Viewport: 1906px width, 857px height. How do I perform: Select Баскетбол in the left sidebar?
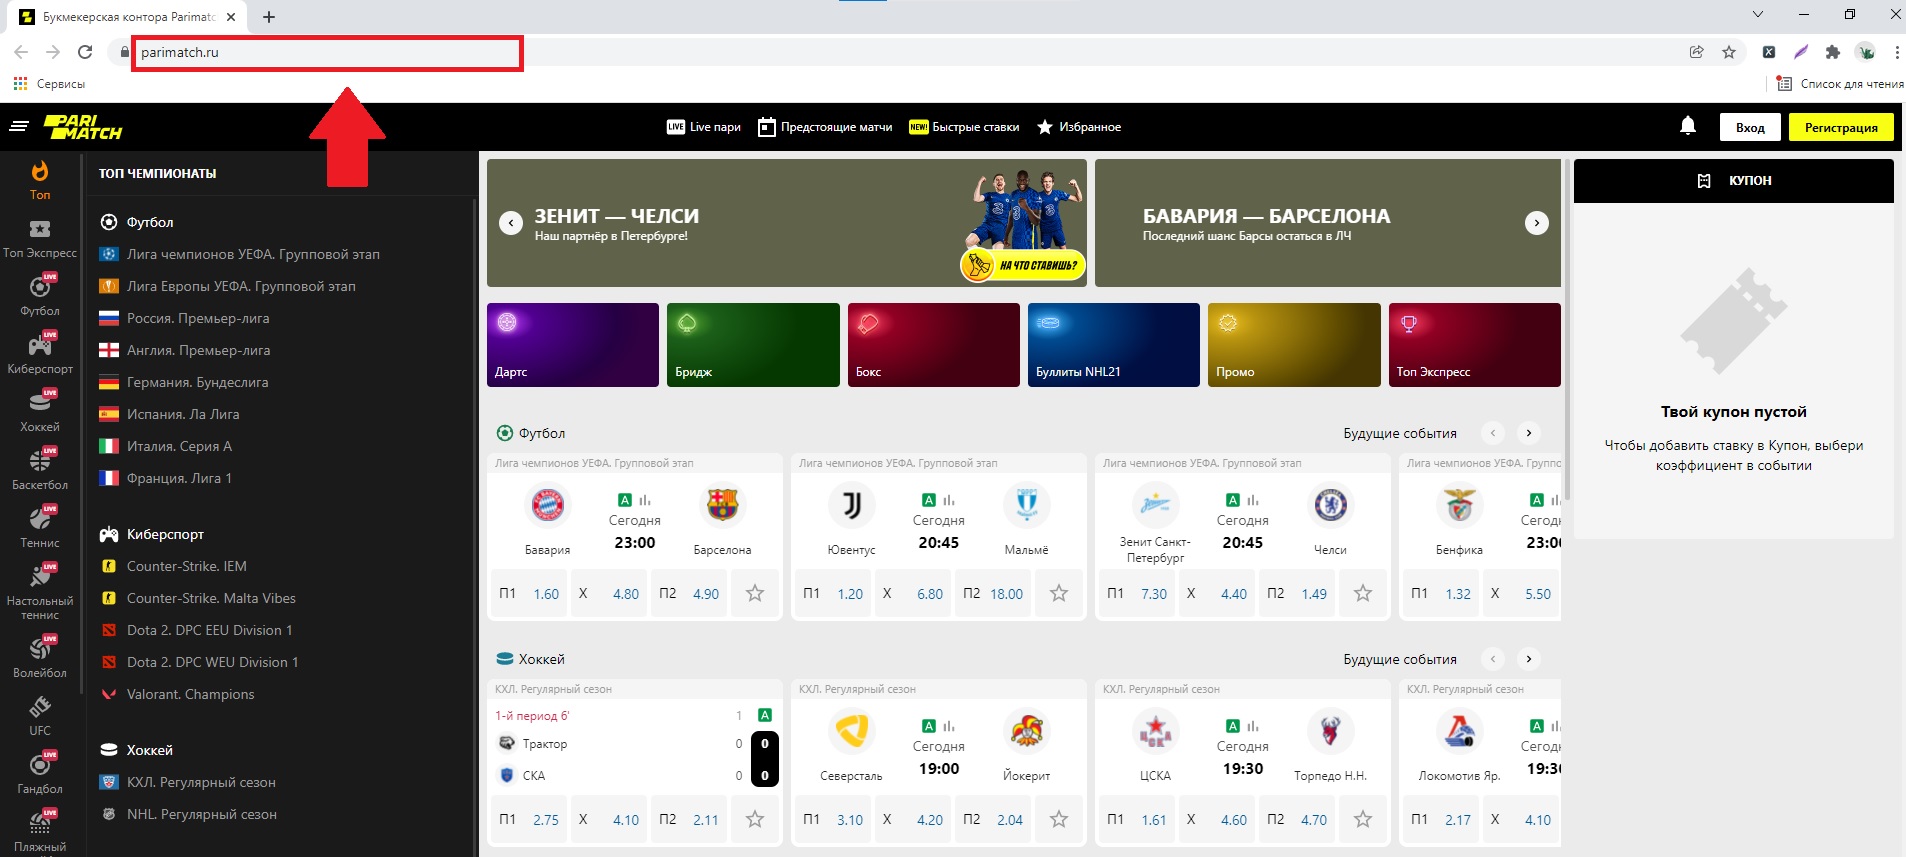tap(40, 471)
